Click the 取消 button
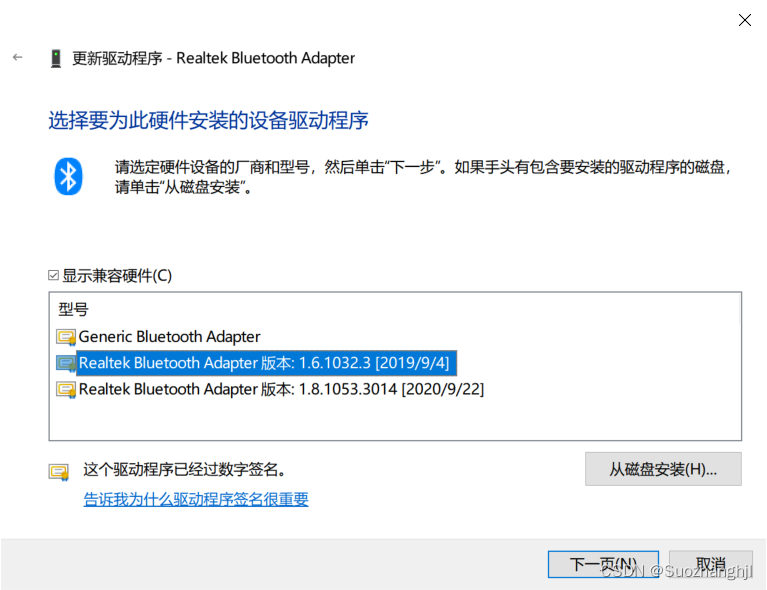 710,565
